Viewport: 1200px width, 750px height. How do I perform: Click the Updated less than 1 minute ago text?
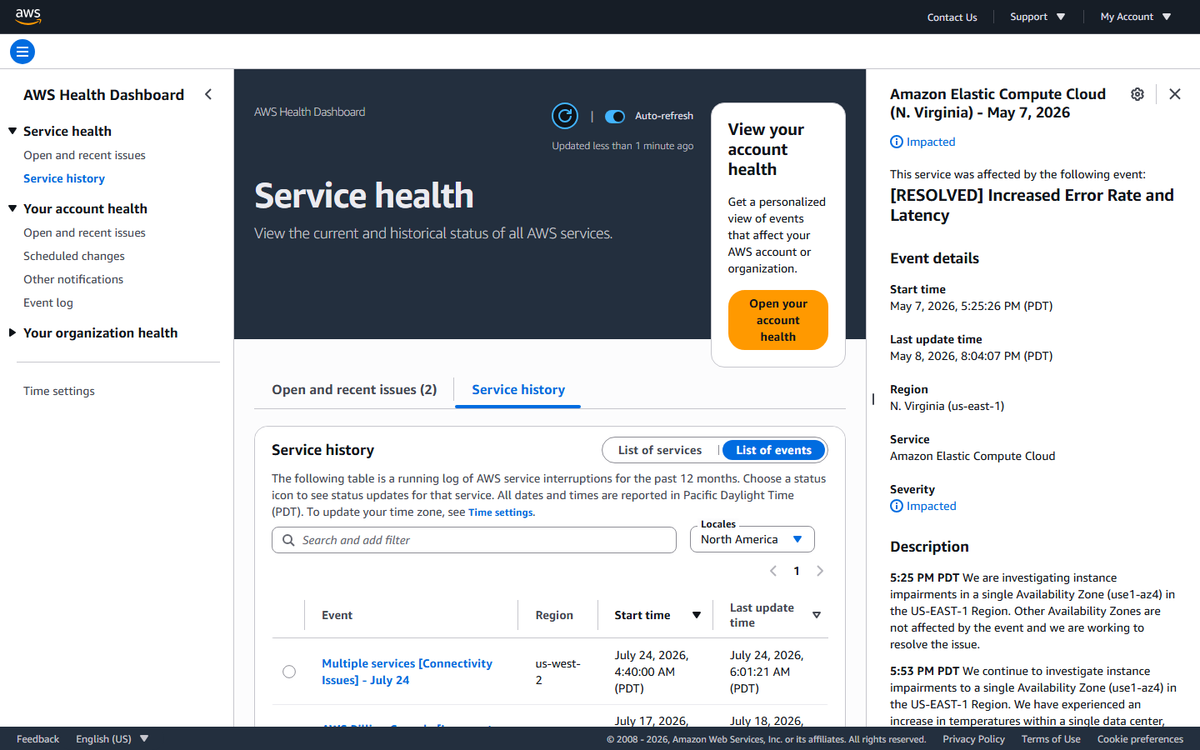(622, 146)
